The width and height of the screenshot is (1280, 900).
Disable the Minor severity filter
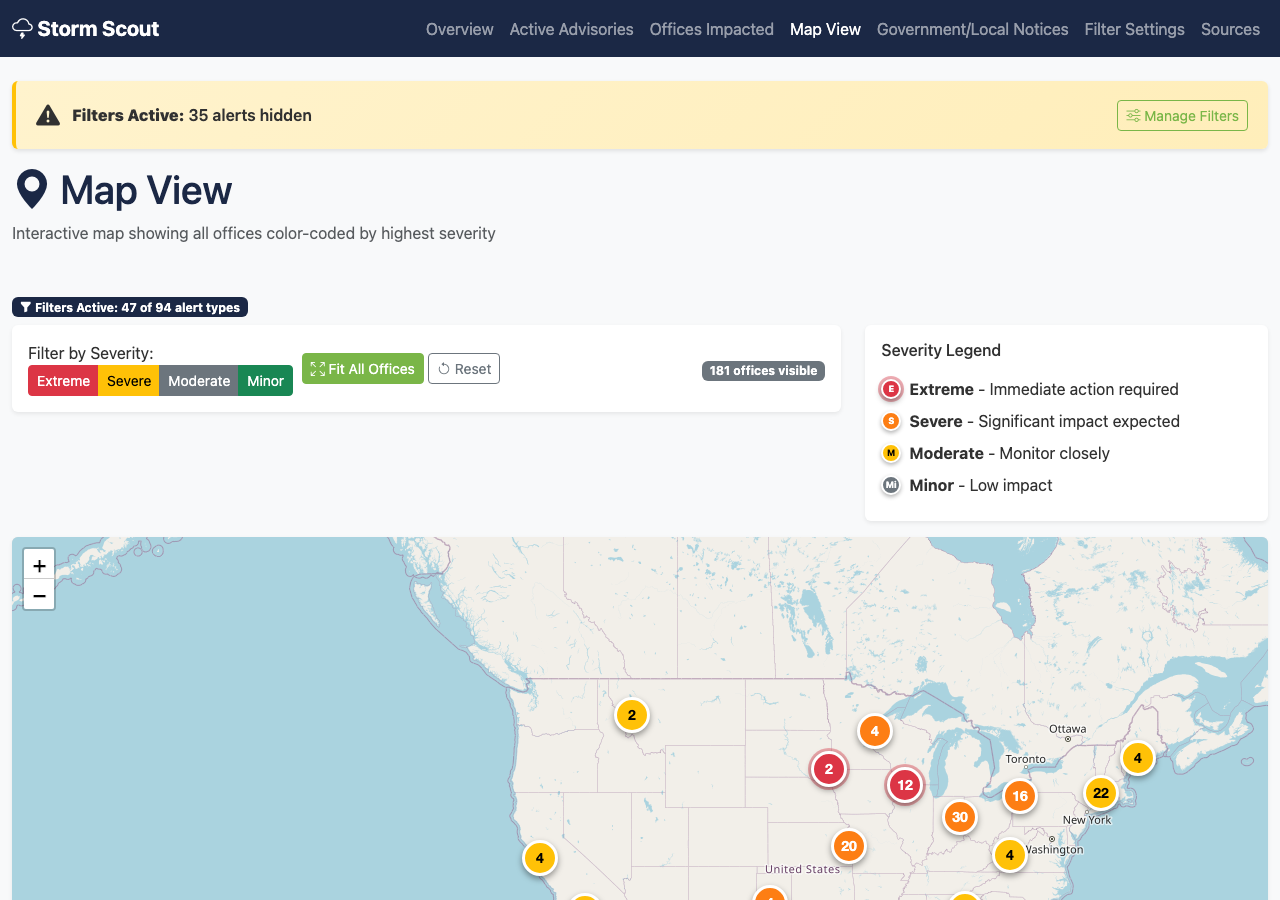coord(265,381)
